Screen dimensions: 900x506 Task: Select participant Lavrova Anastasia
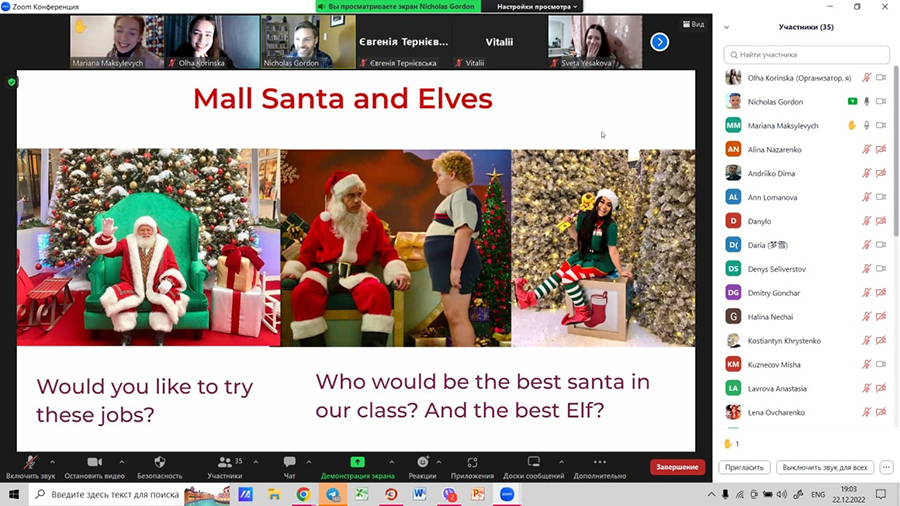(x=806, y=388)
